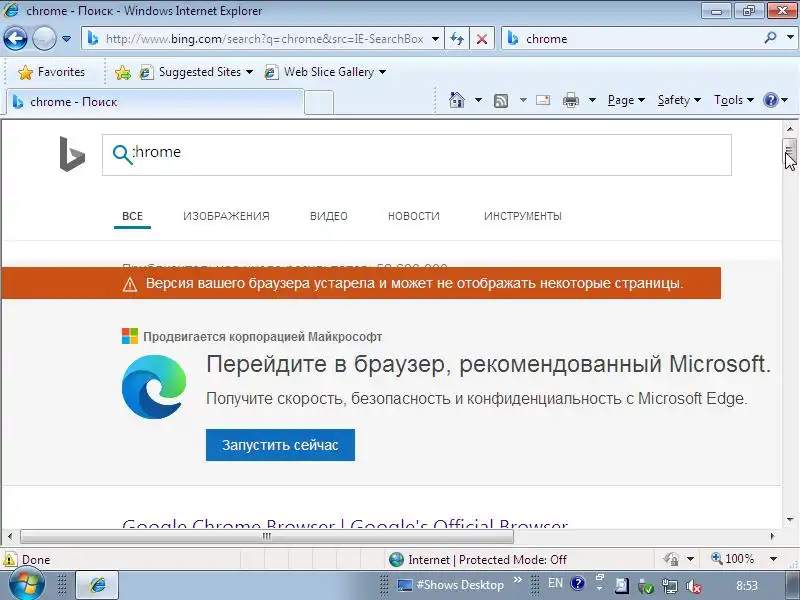The height and width of the screenshot is (600, 800).
Task: Open the Google Chrome Browser result link
Action: point(345,523)
